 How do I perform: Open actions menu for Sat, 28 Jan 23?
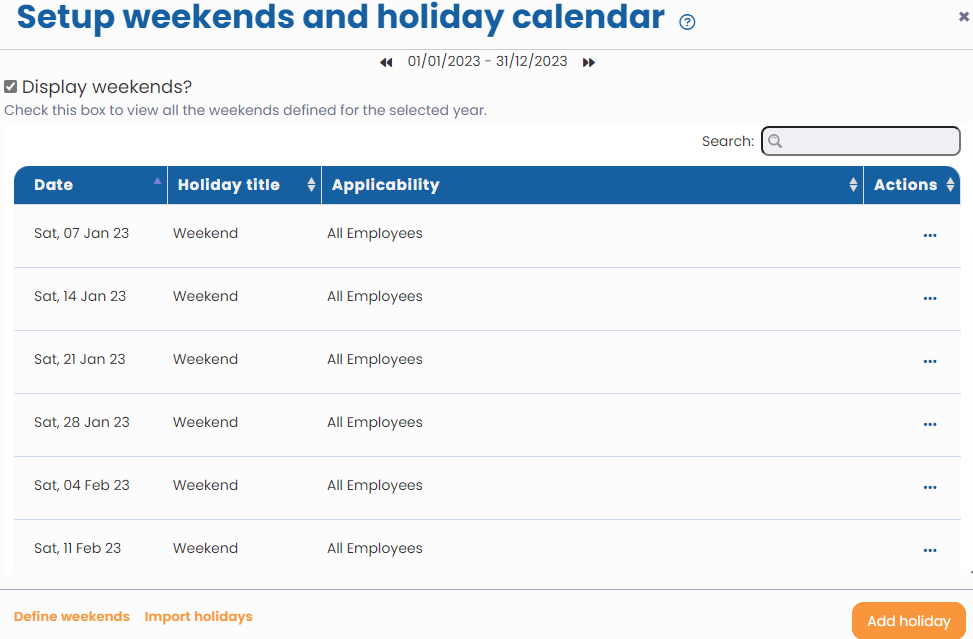[x=930, y=425]
